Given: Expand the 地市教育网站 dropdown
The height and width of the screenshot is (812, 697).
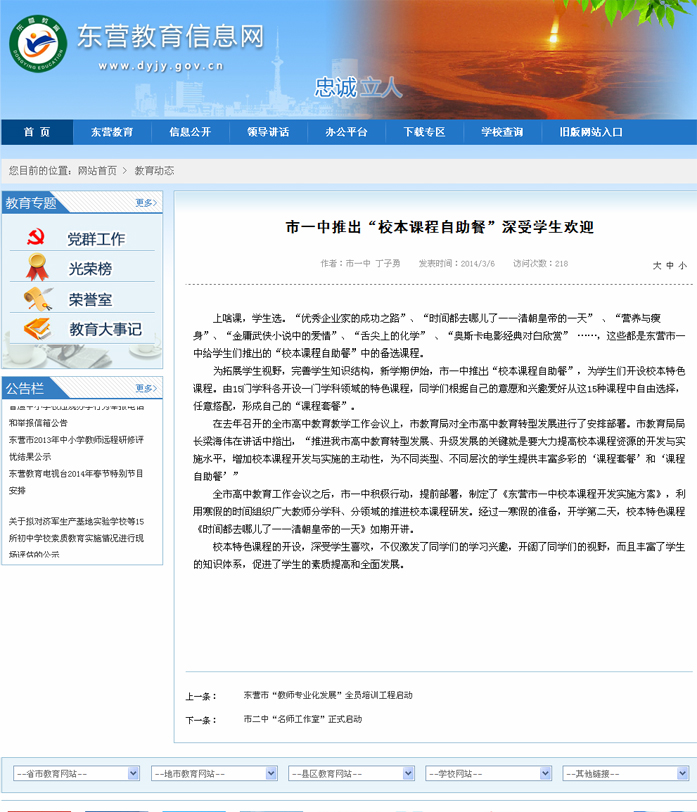Looking at the screenshot, I should pos(214,773).
